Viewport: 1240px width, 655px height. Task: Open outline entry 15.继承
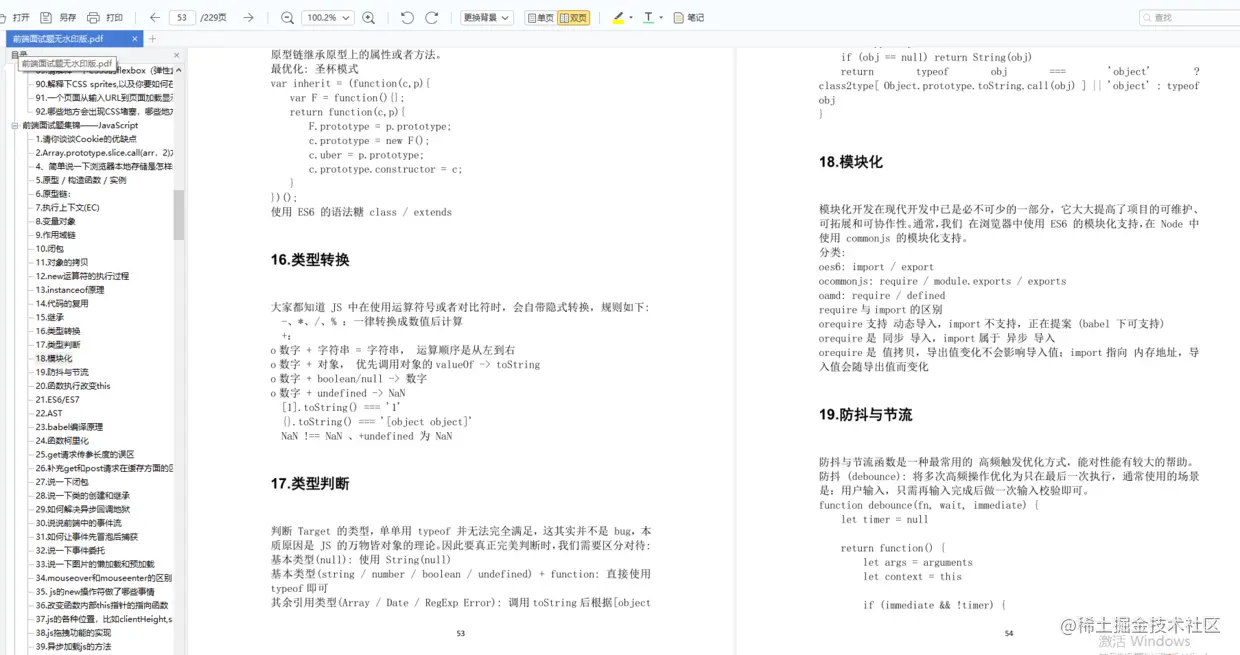click(x=50, y=317)
